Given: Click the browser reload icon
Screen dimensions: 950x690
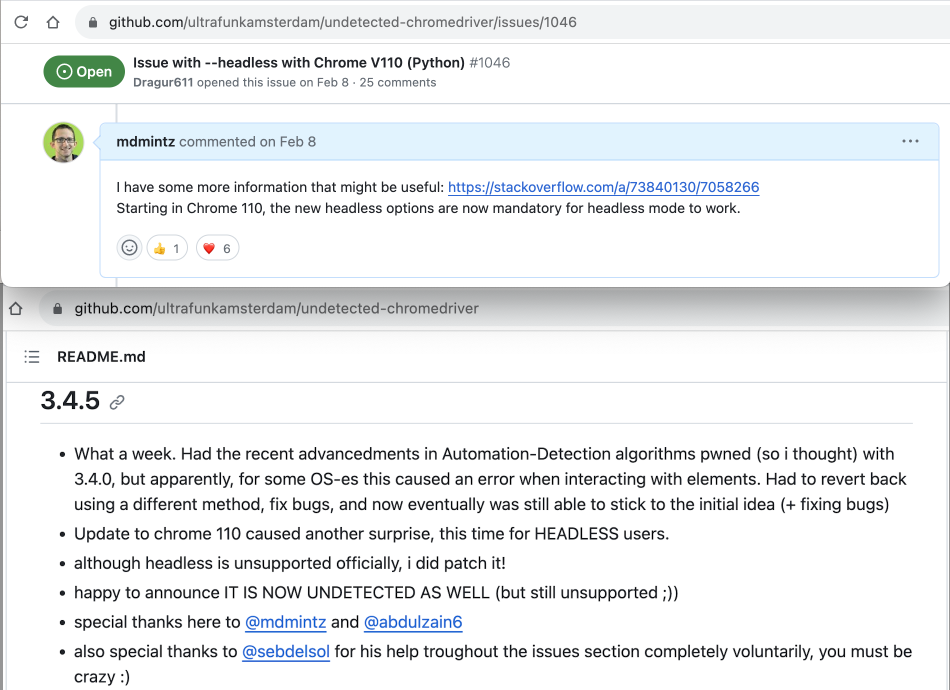Looking at the screenshot, I should pyautogui.click(x=21, y=22).
